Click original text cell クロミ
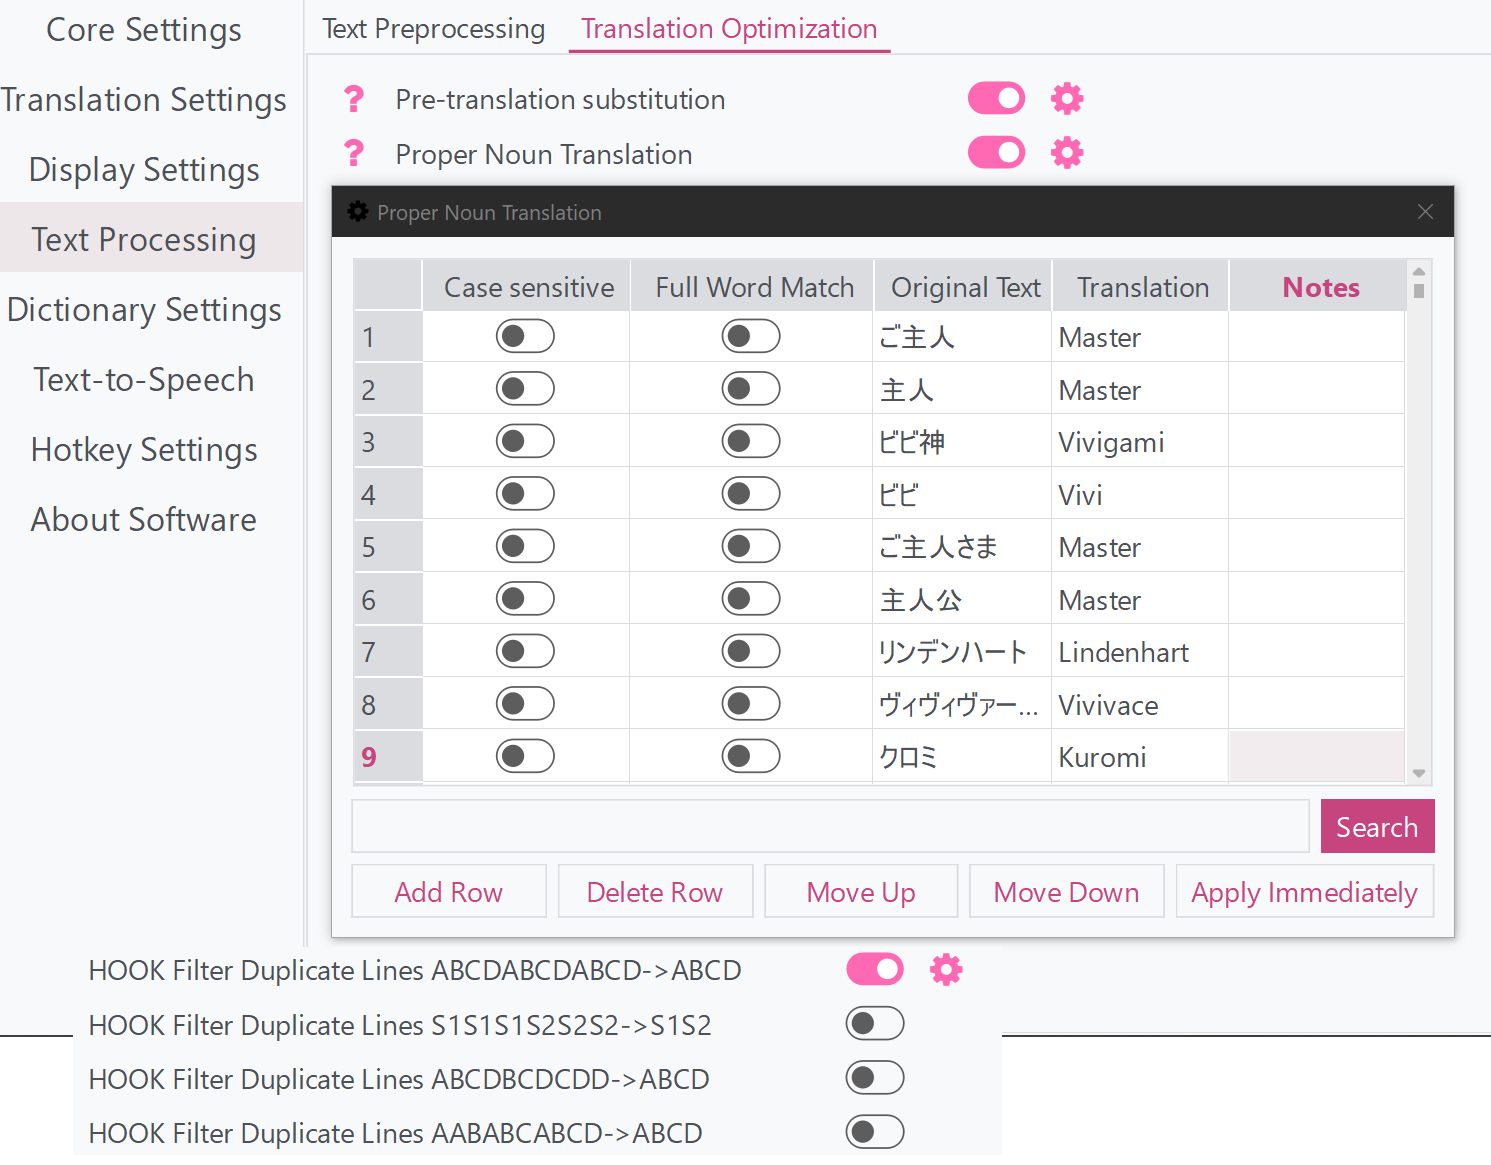 (962, 757)
